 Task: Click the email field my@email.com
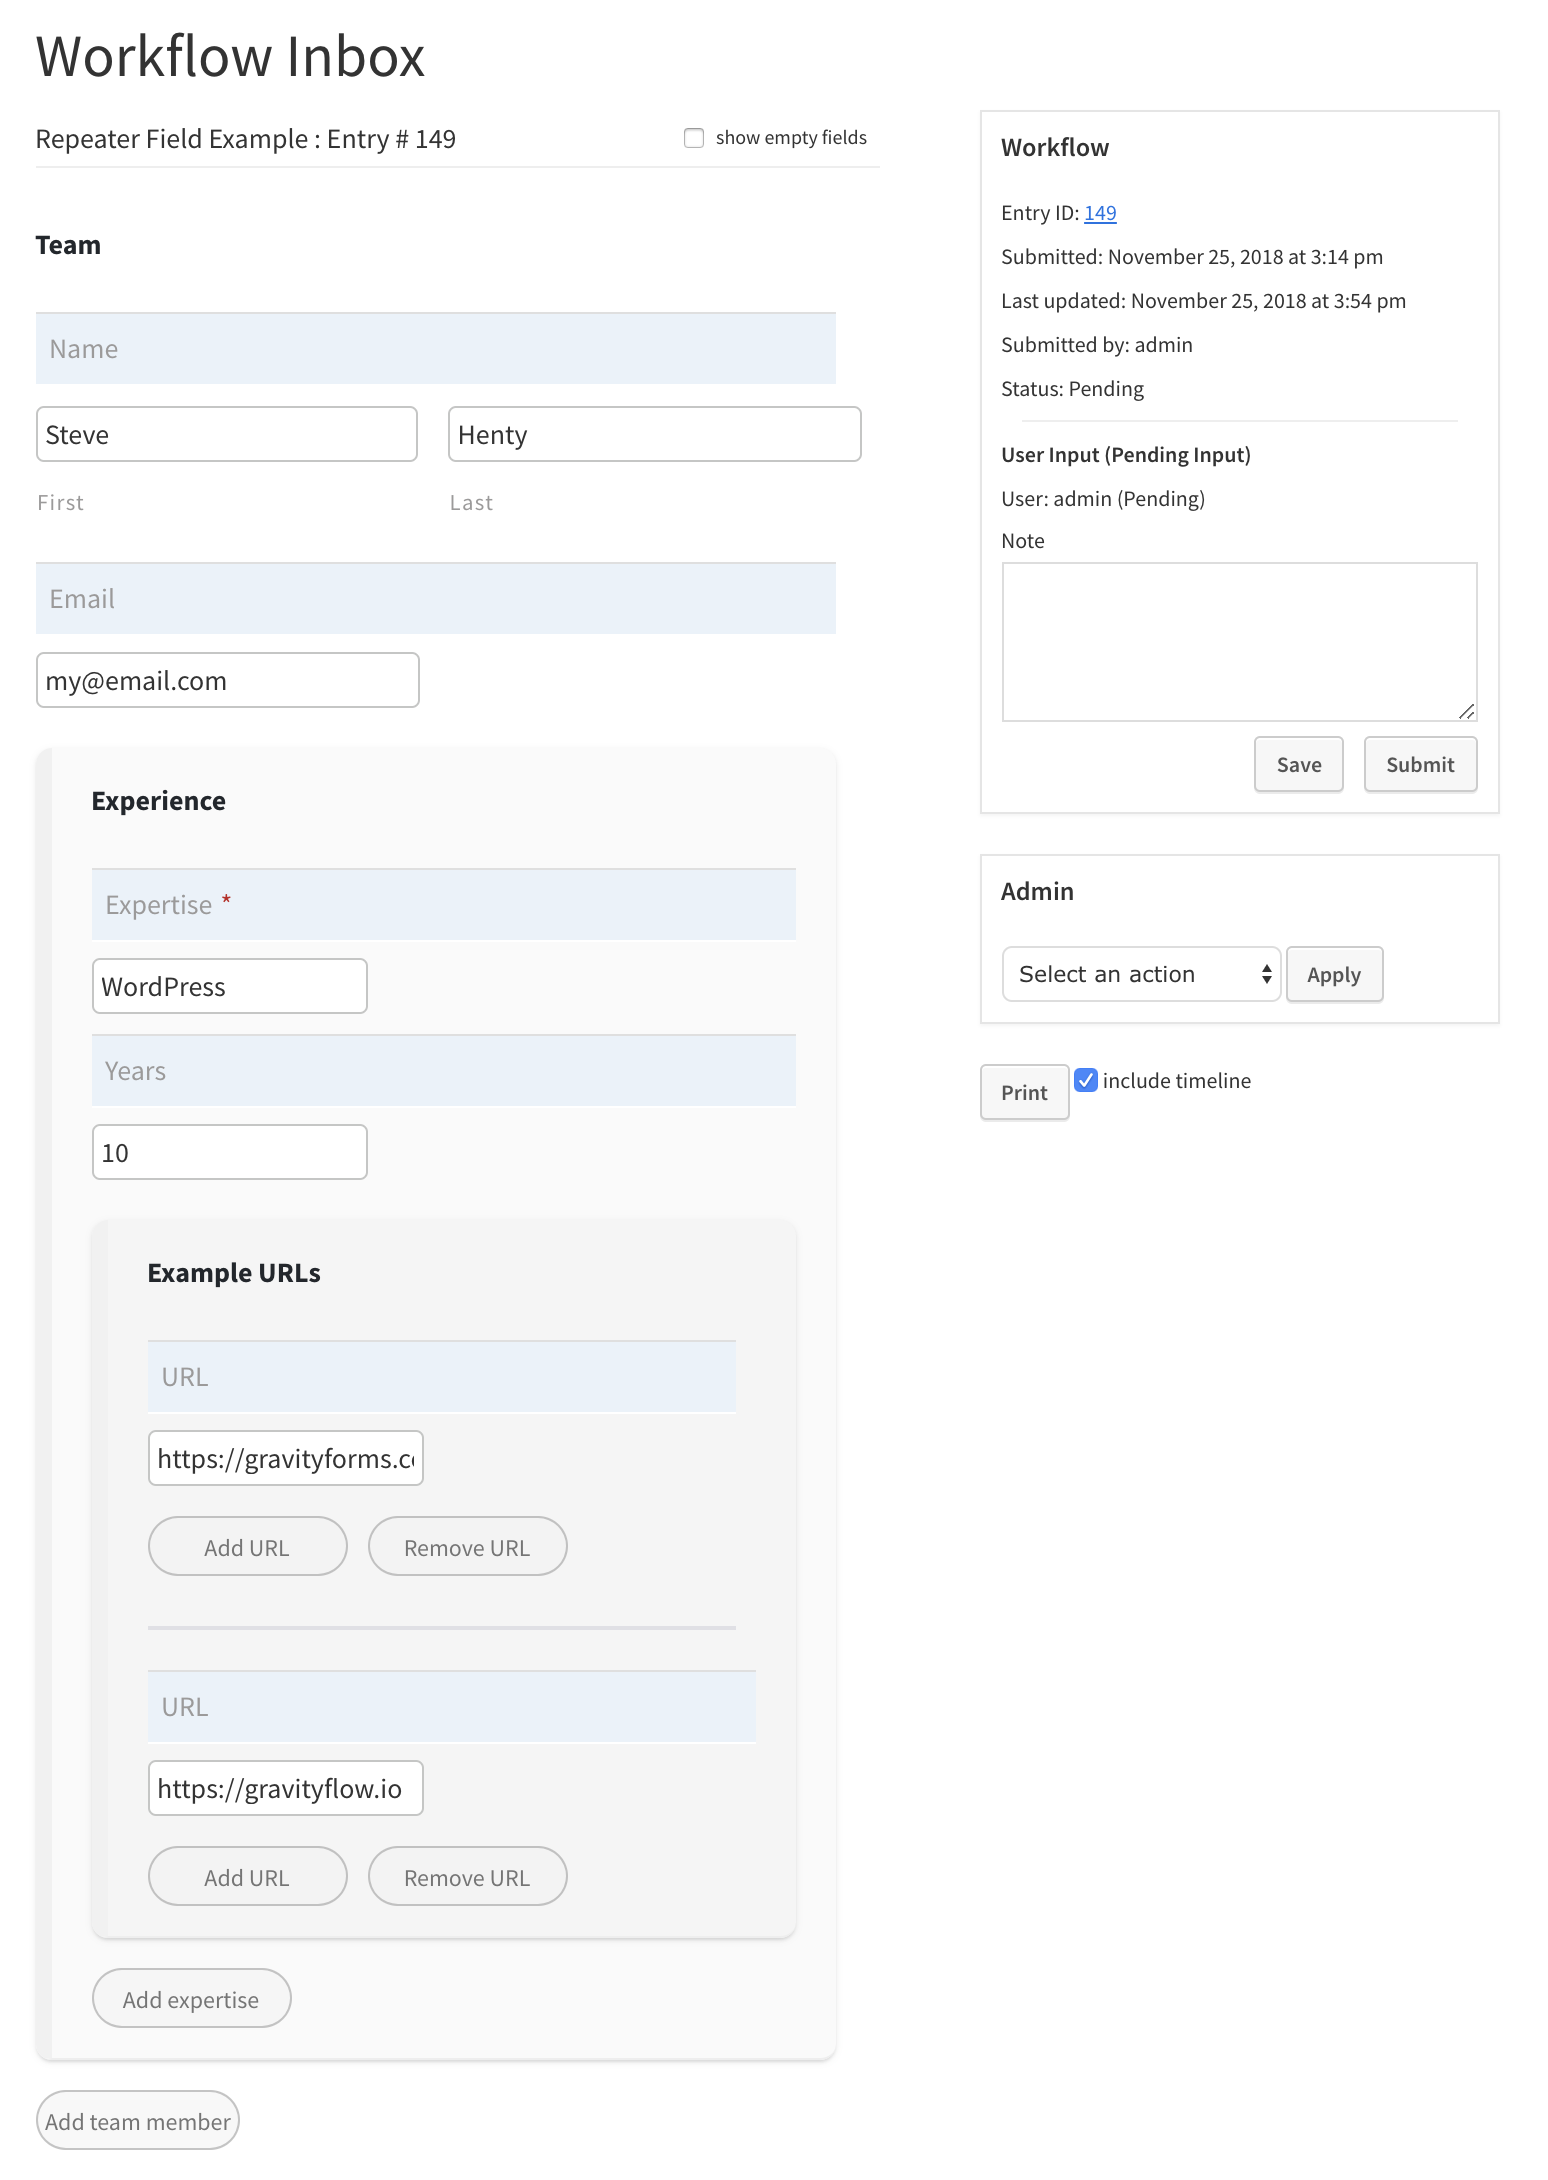[228, 680]
